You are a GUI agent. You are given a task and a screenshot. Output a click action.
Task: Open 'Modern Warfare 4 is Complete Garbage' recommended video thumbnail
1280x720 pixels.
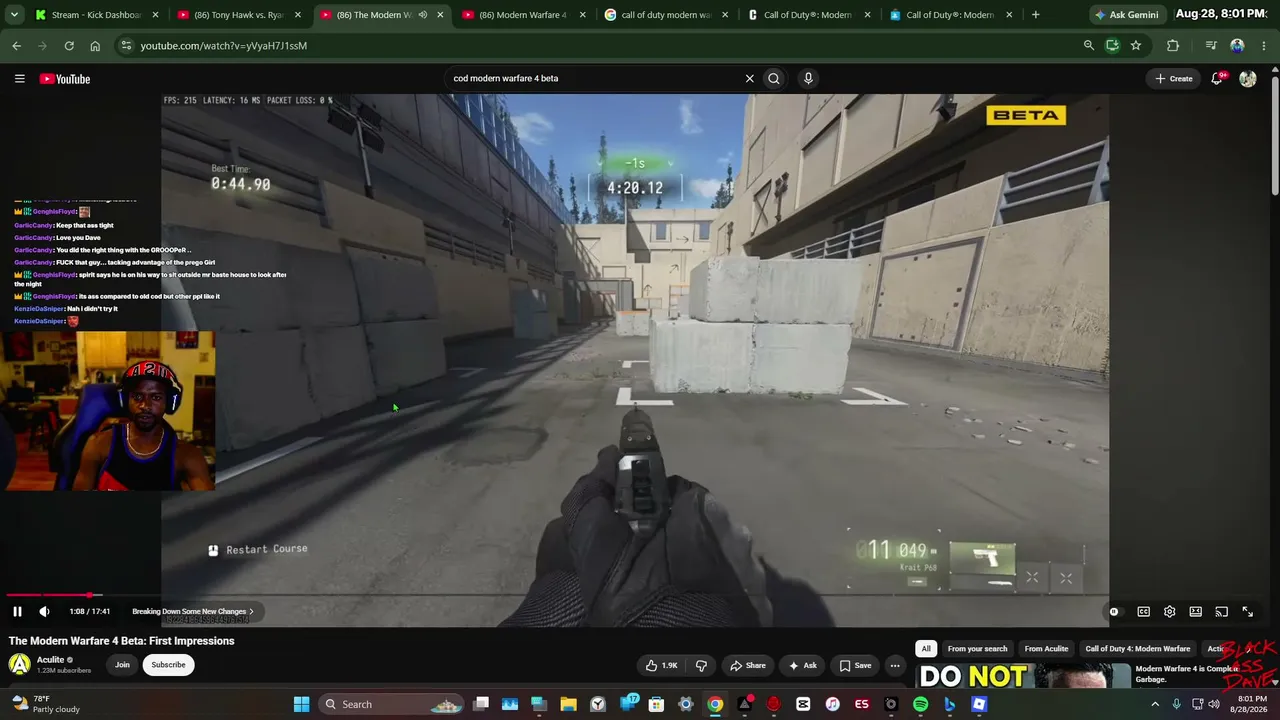pos(1025,676)
